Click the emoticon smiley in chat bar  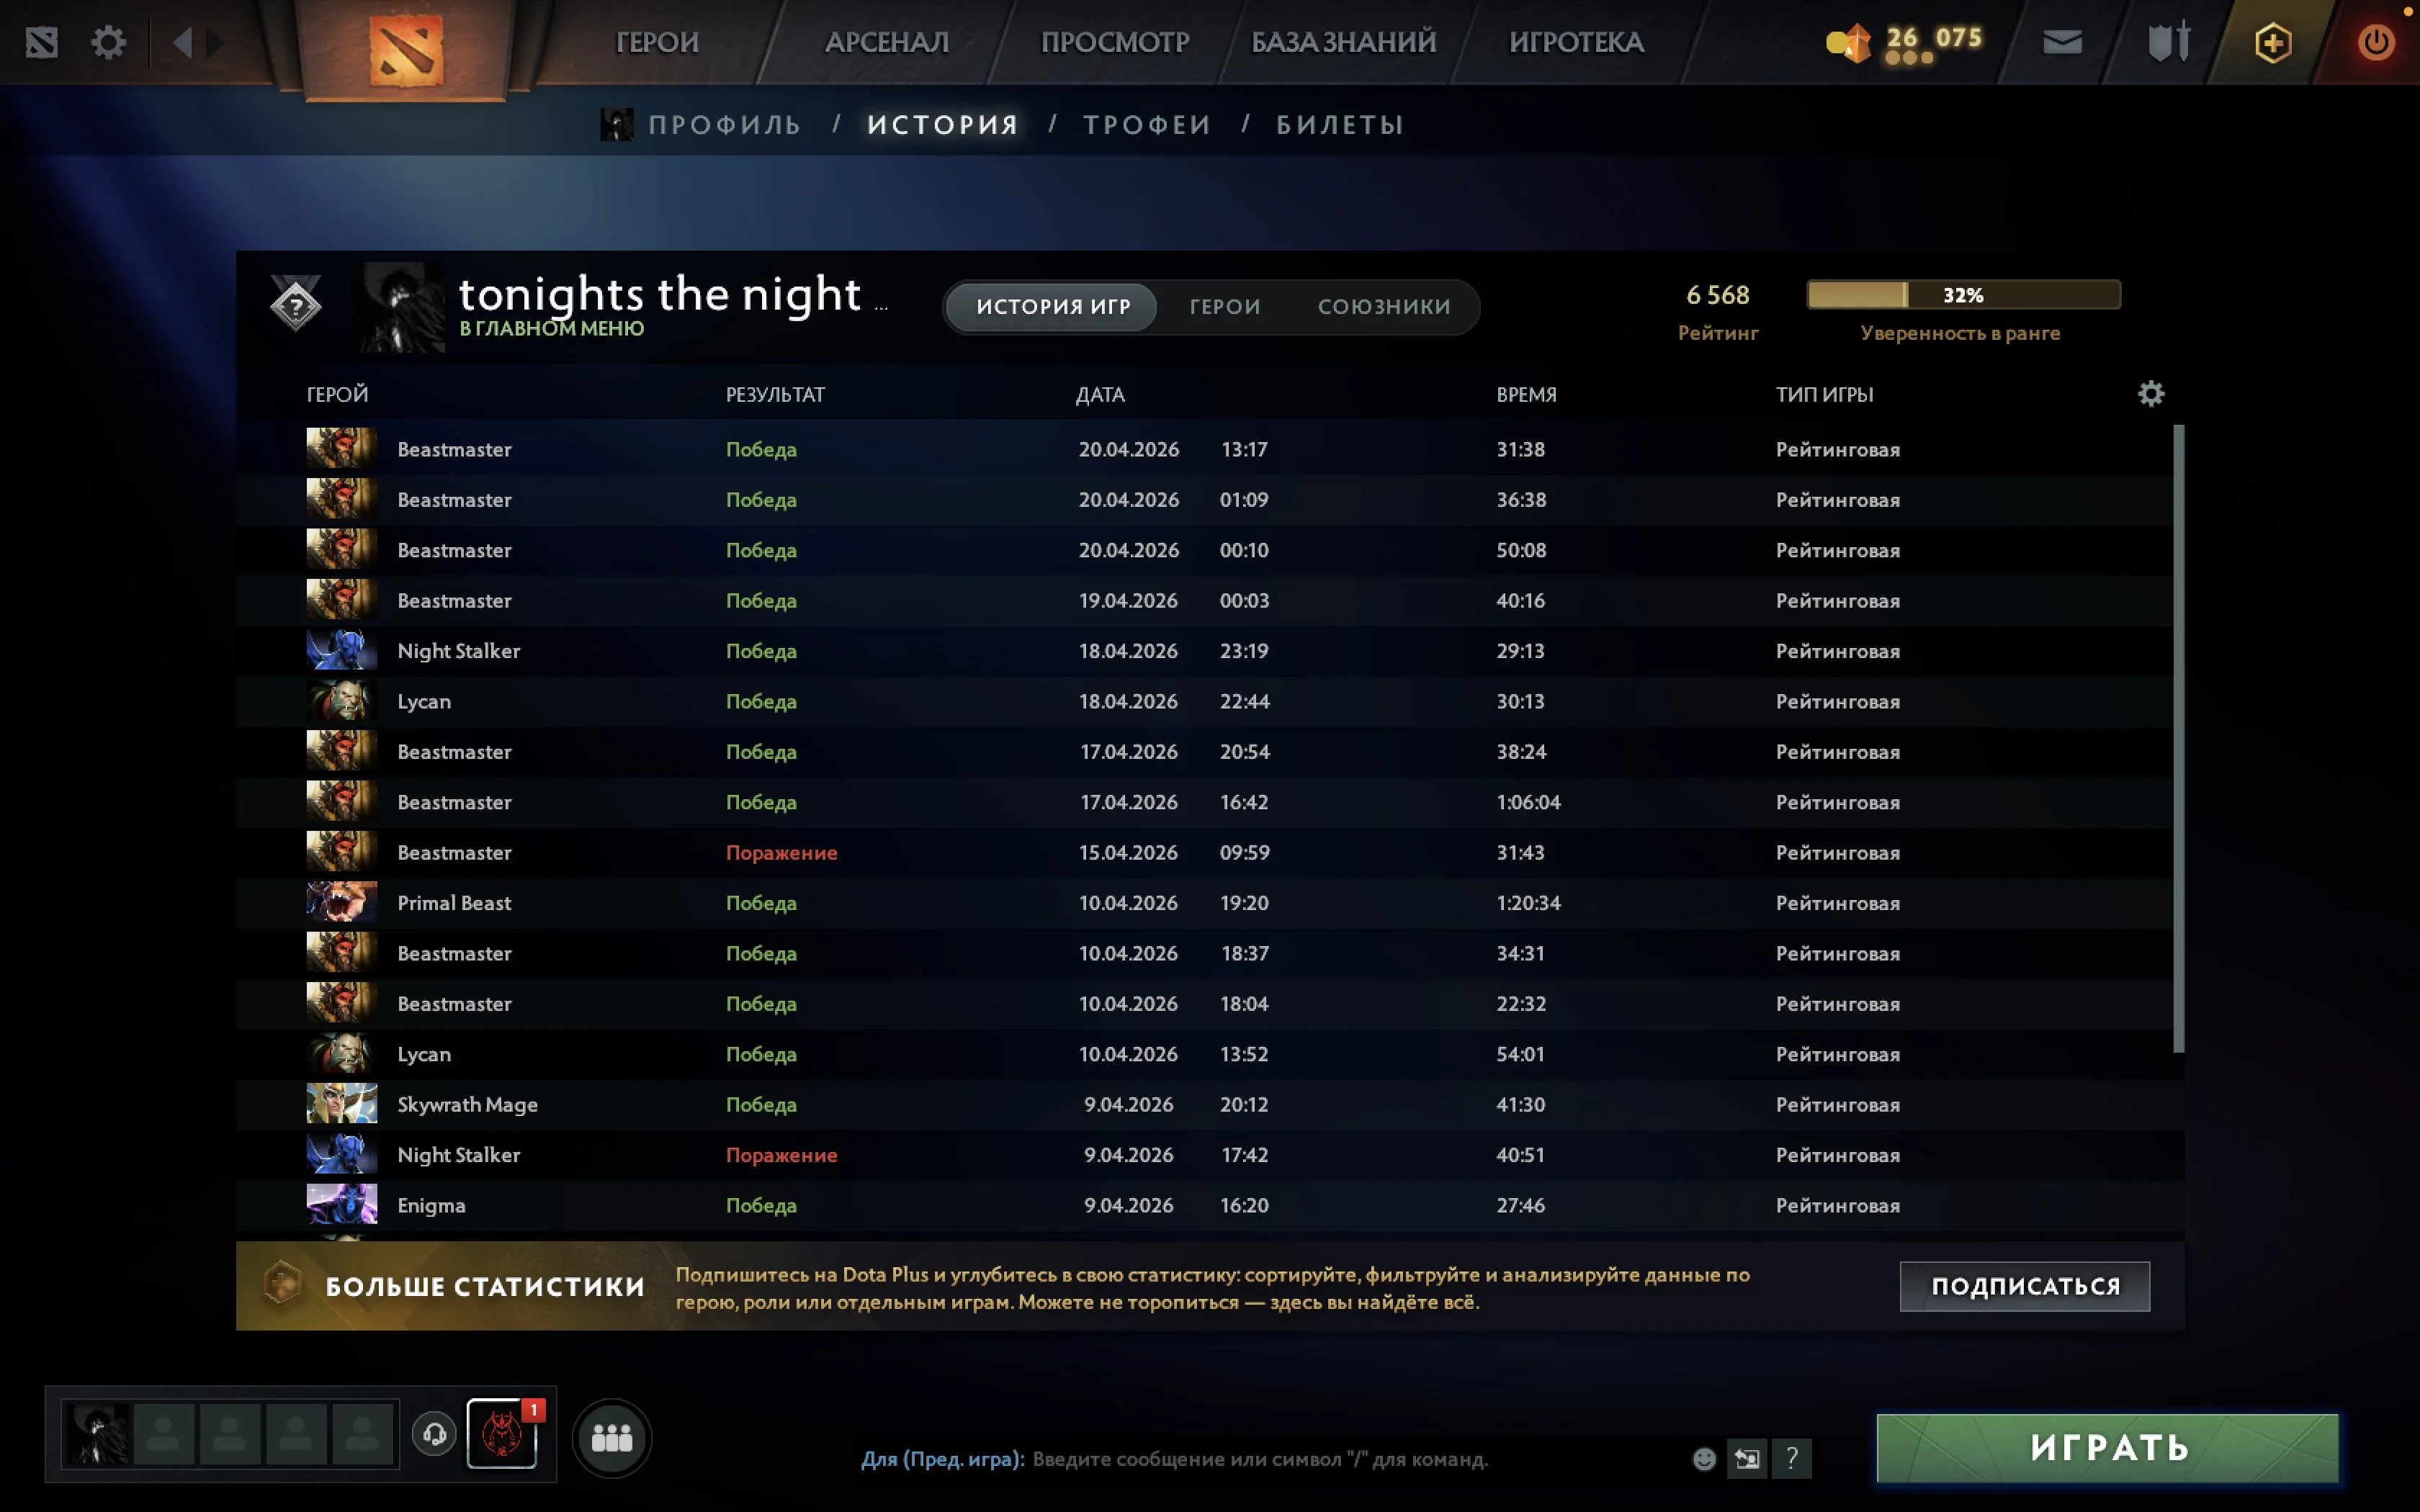pyautogui.click(x=1704, y=1459)
